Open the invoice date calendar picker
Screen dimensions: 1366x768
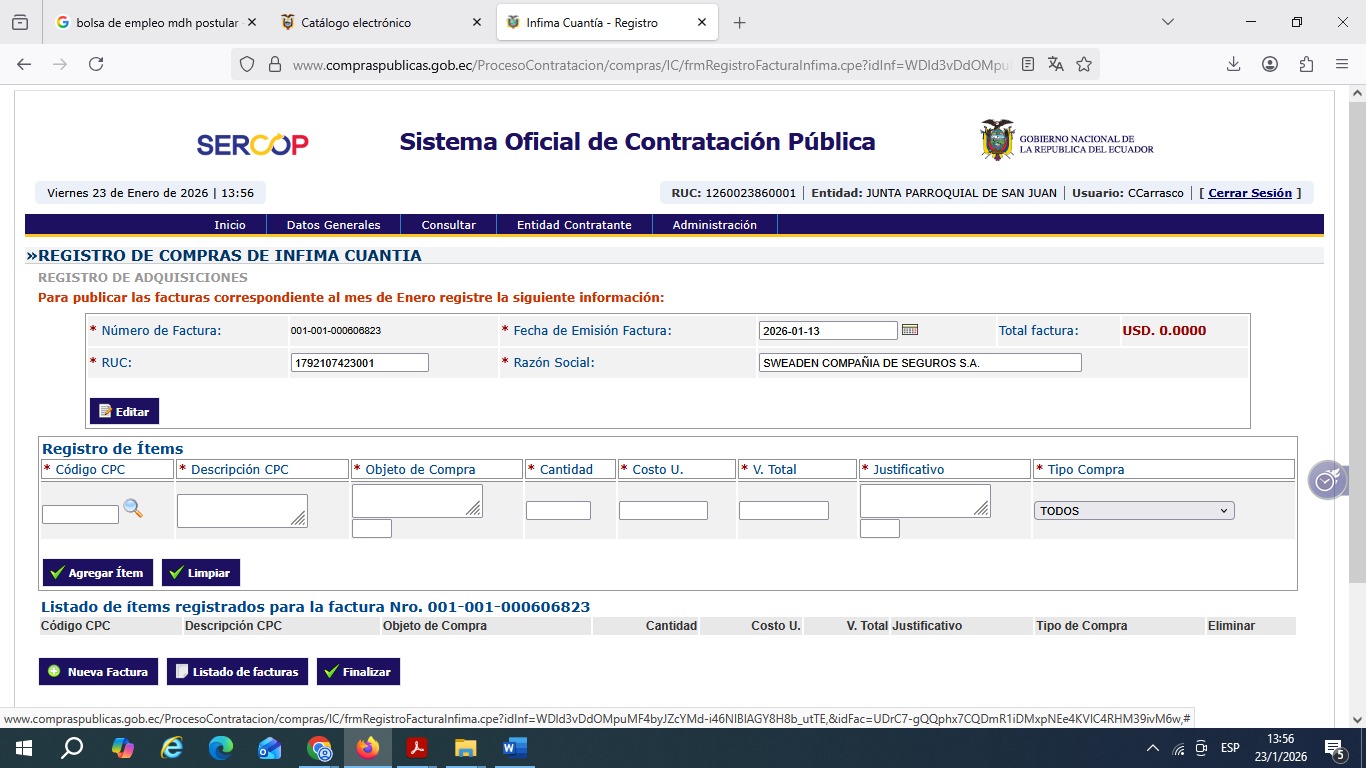coord(910,330)
